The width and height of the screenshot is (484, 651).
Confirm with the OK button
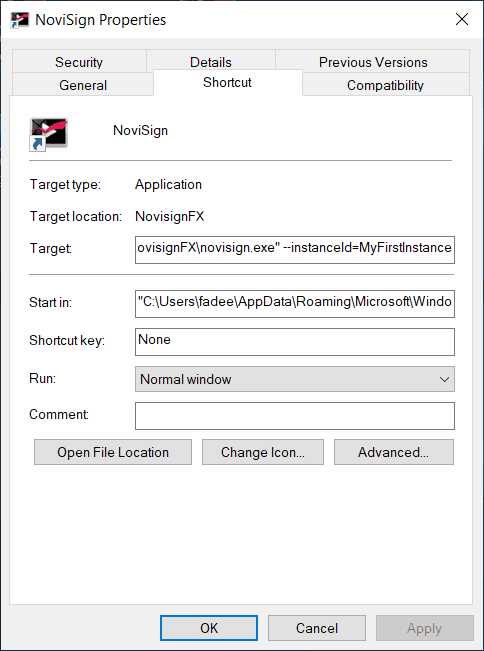(x=209, y=628)
